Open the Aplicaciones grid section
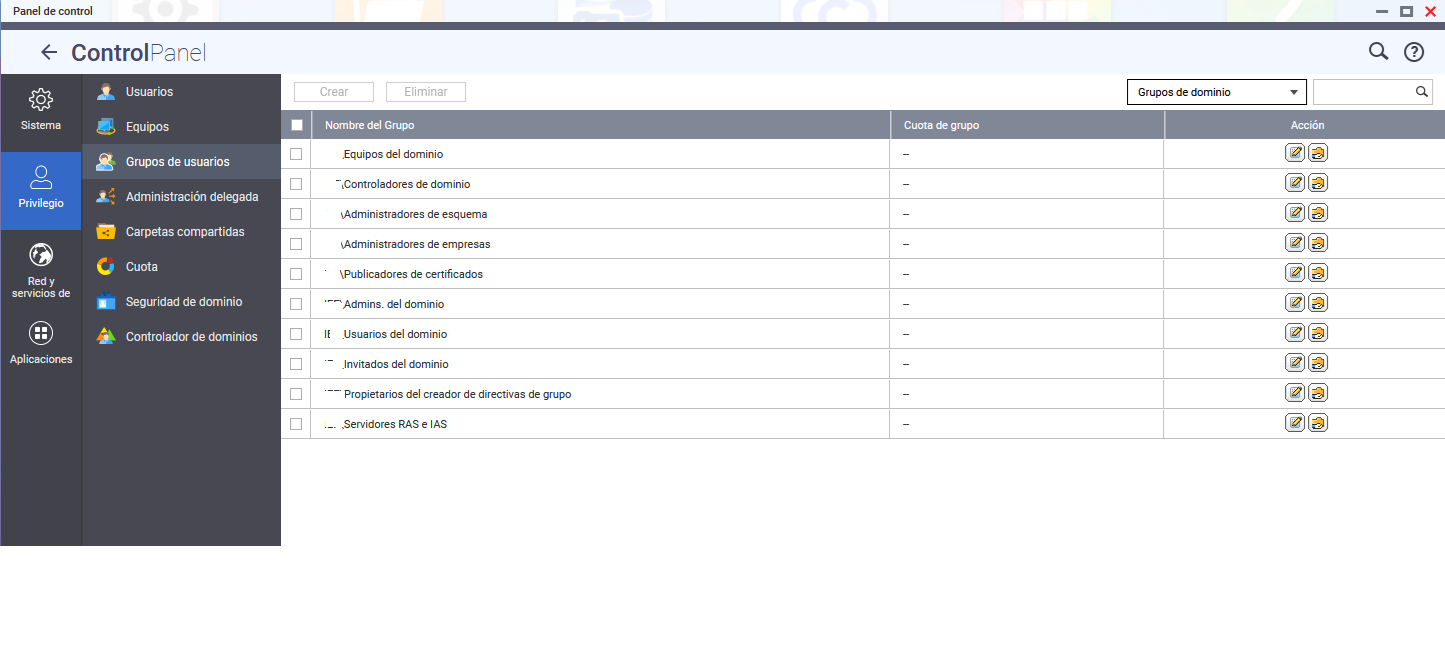The image size is (1445, 648). click(41, 343)
